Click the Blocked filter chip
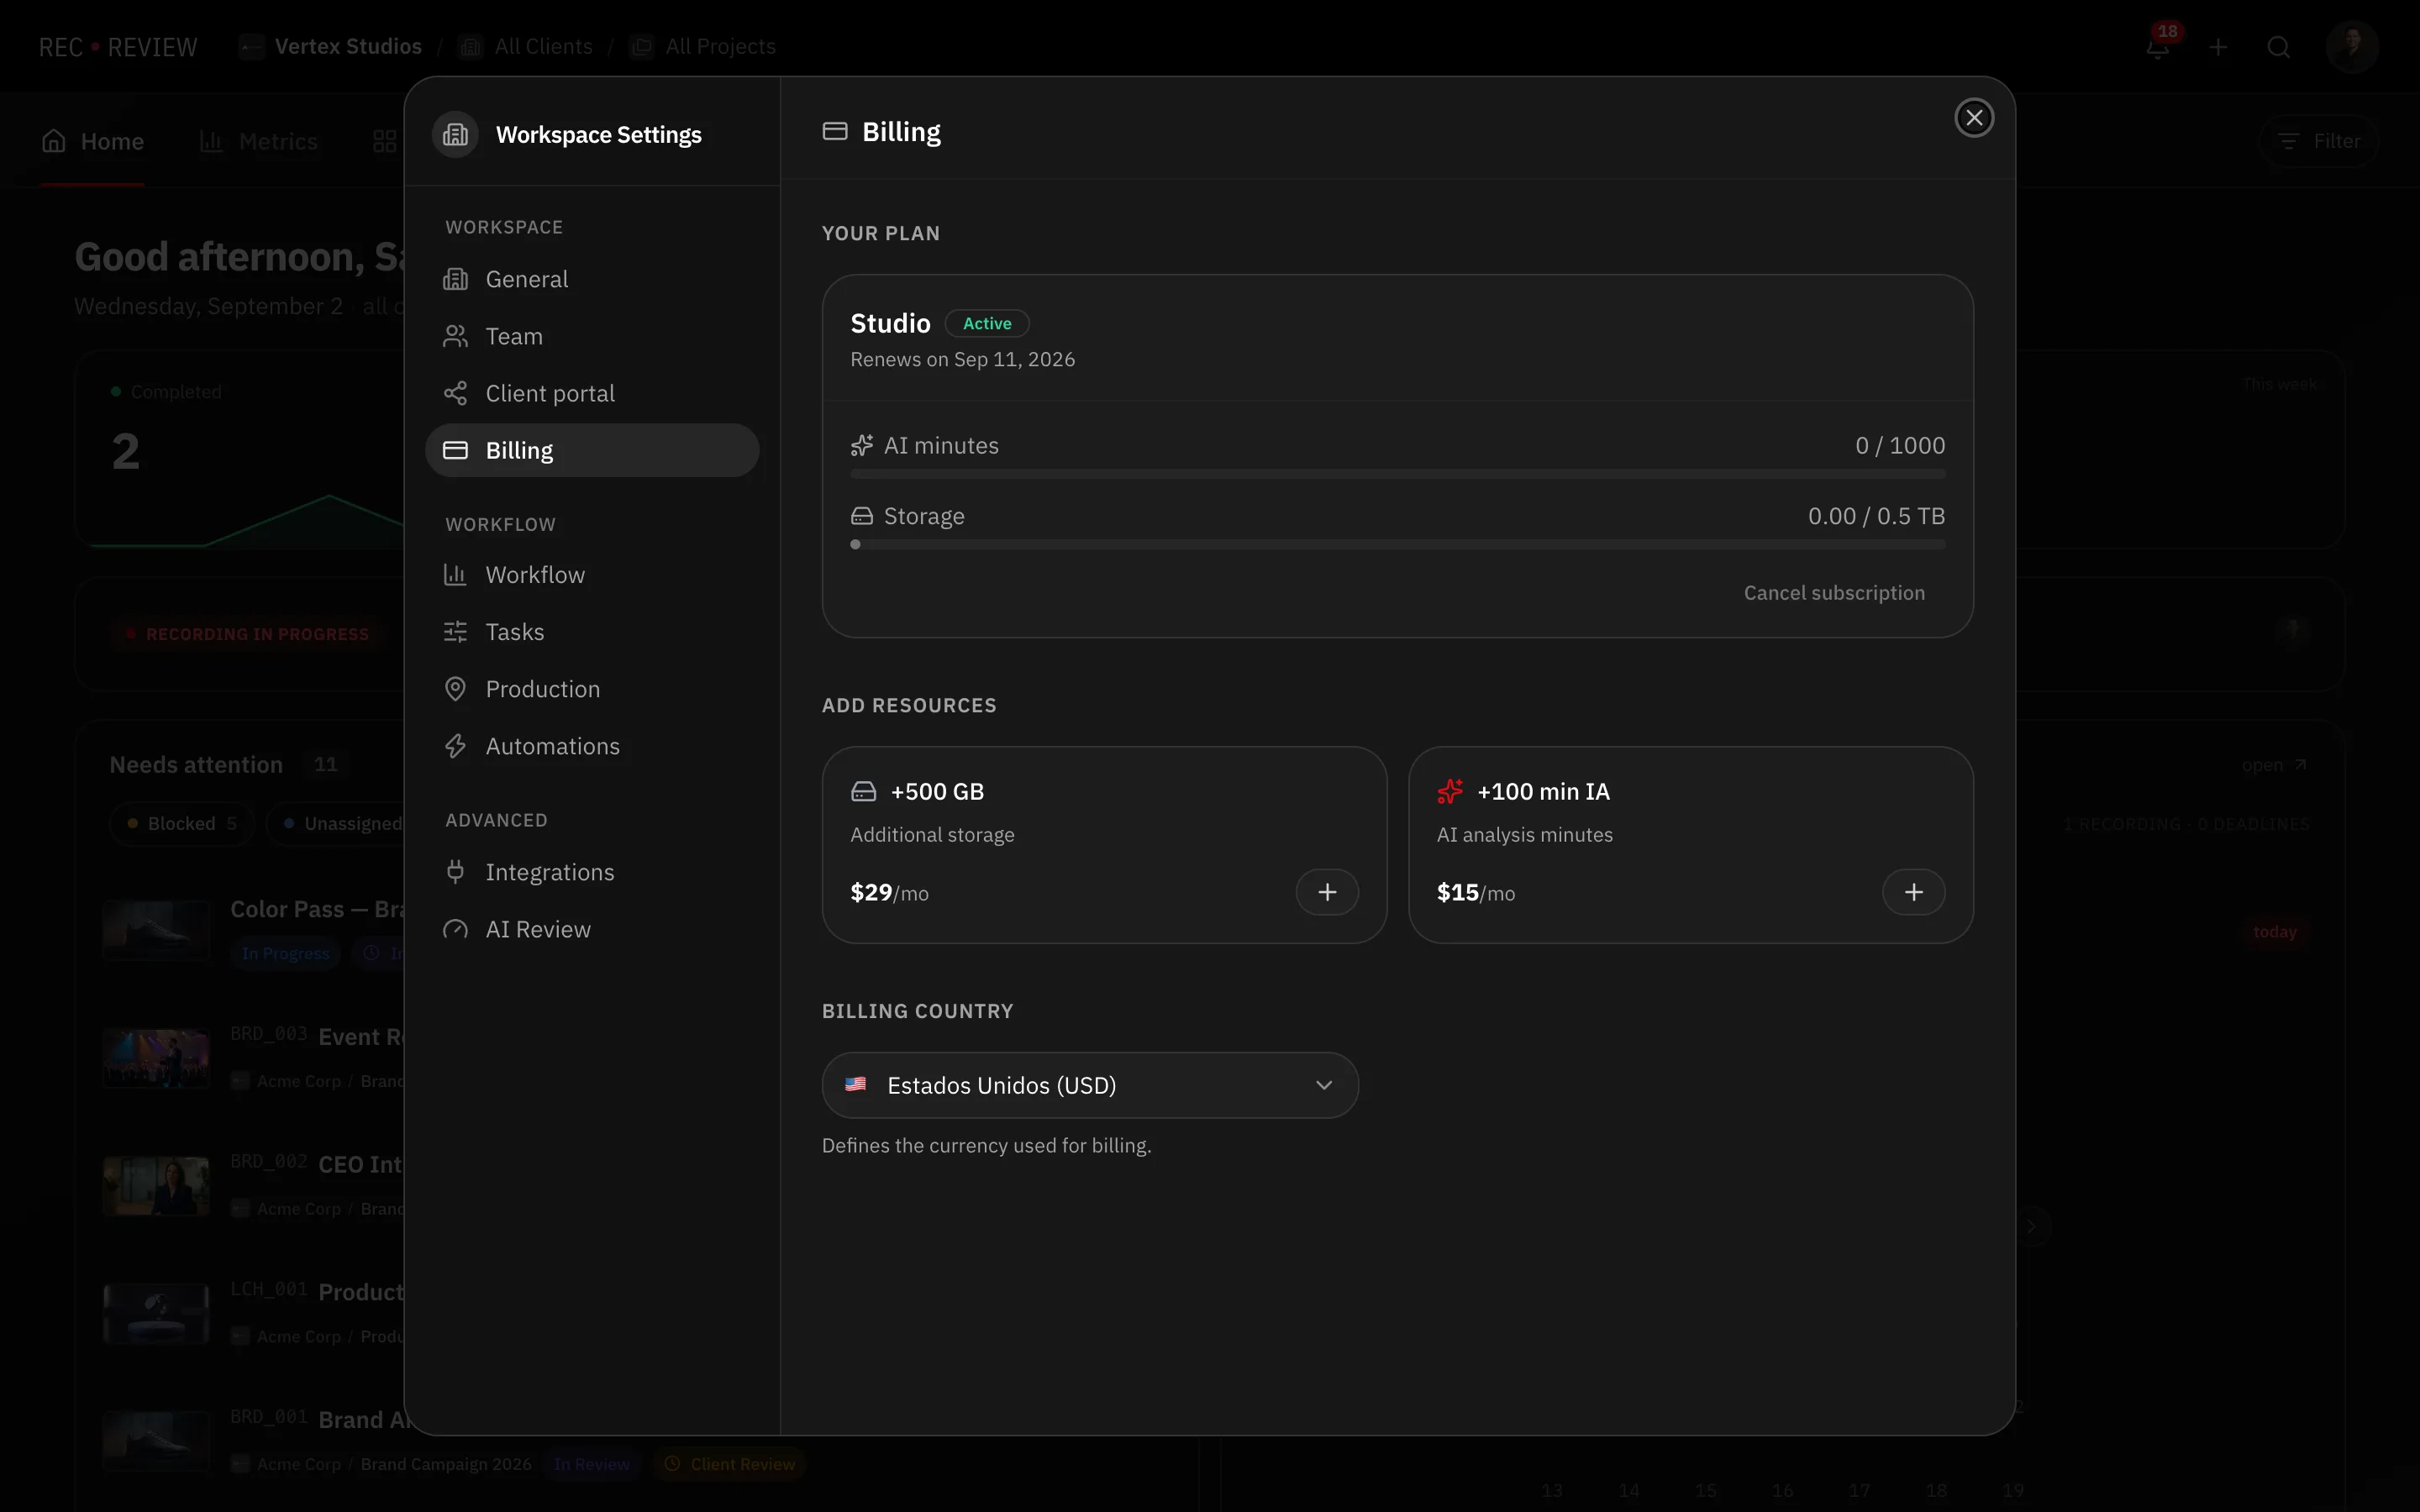The height and width of the screenshot is (1512, 2420). click(182, 824)
